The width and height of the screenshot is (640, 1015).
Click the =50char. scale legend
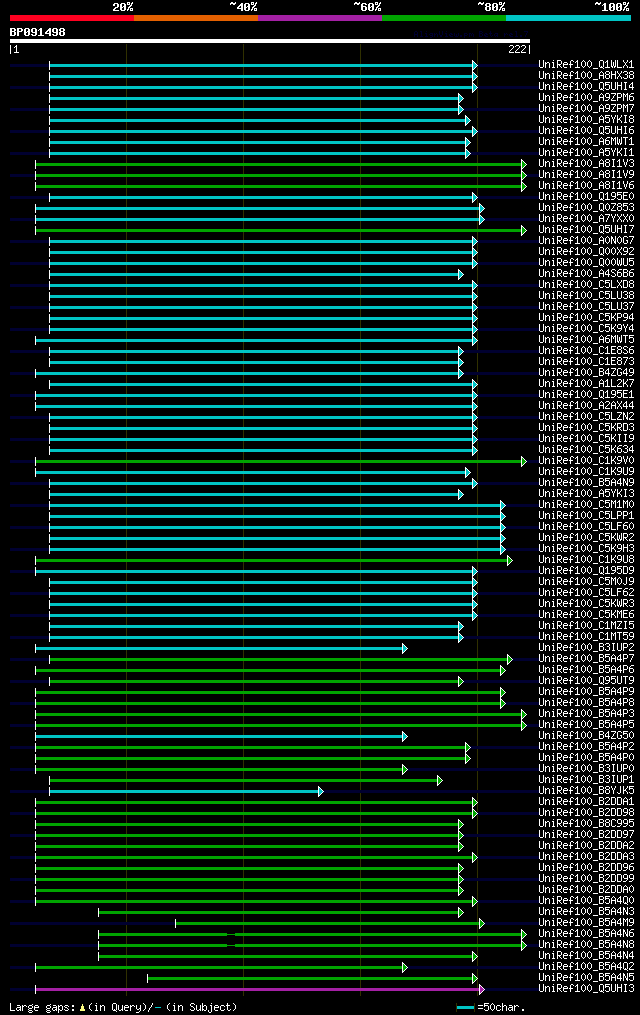pos(491,1007)
